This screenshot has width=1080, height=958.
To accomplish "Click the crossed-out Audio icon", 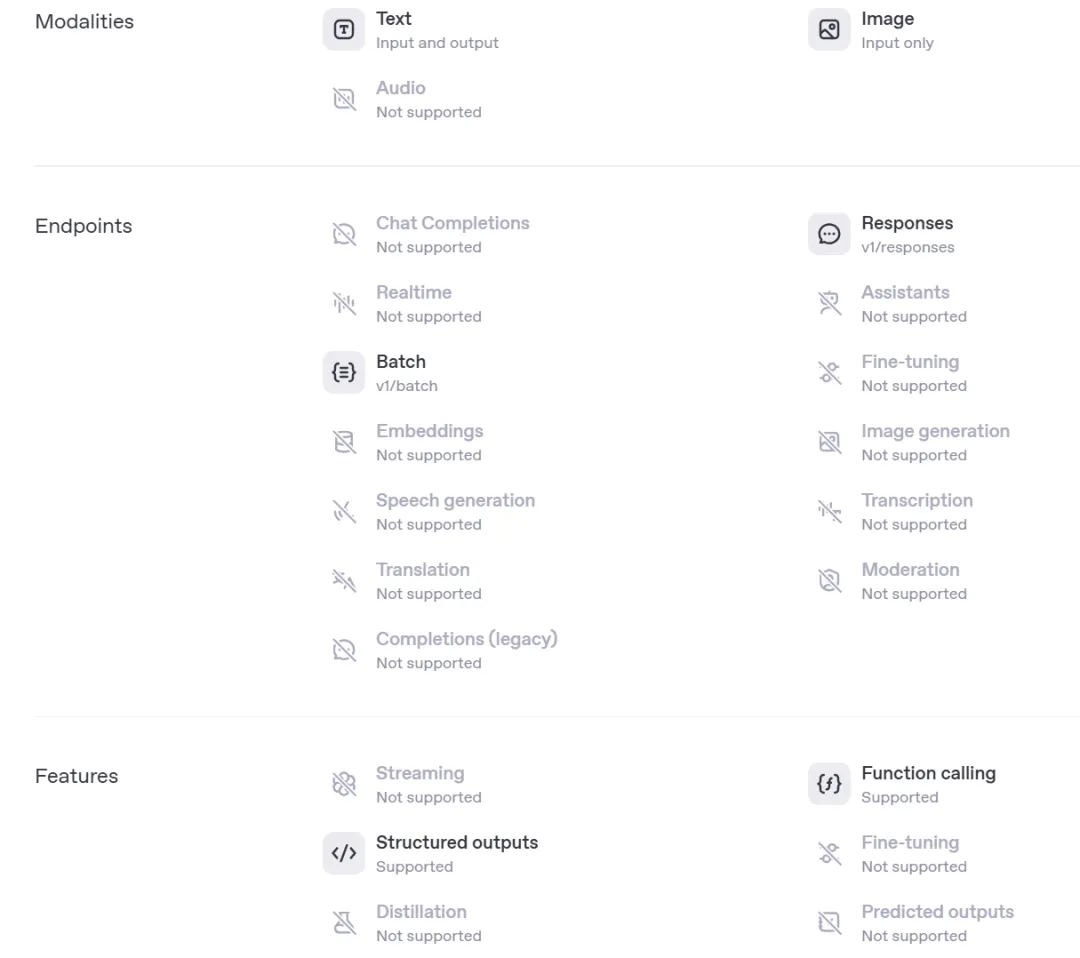I will coord(344,99).
